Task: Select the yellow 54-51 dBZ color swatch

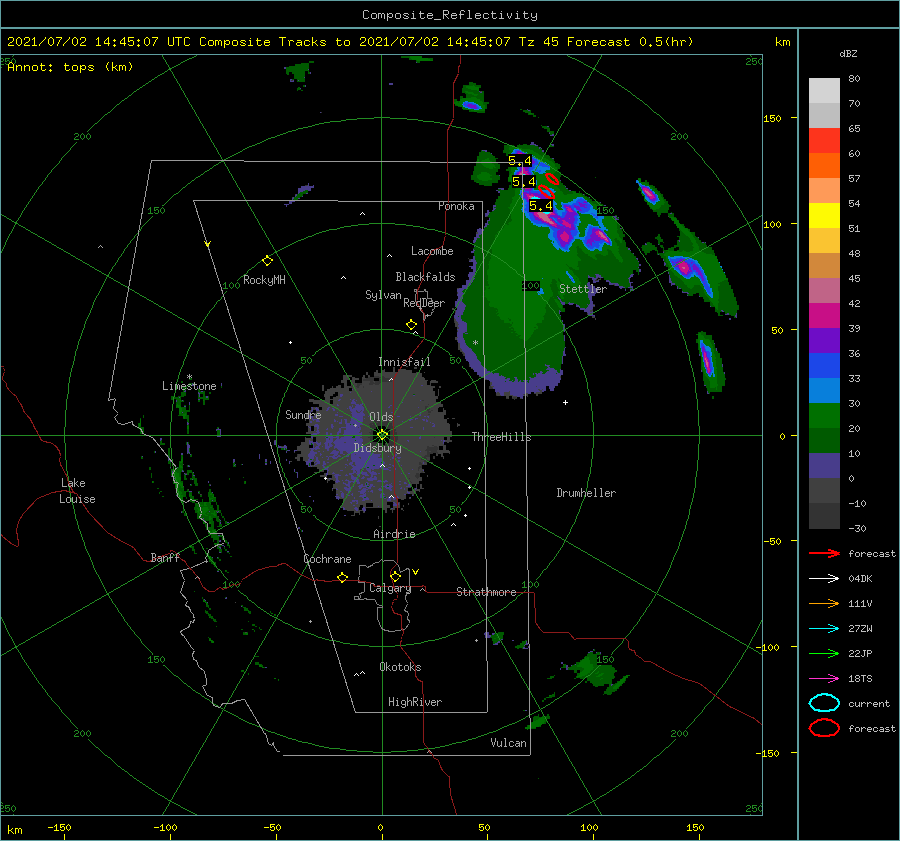Action: tap(824, 216)
